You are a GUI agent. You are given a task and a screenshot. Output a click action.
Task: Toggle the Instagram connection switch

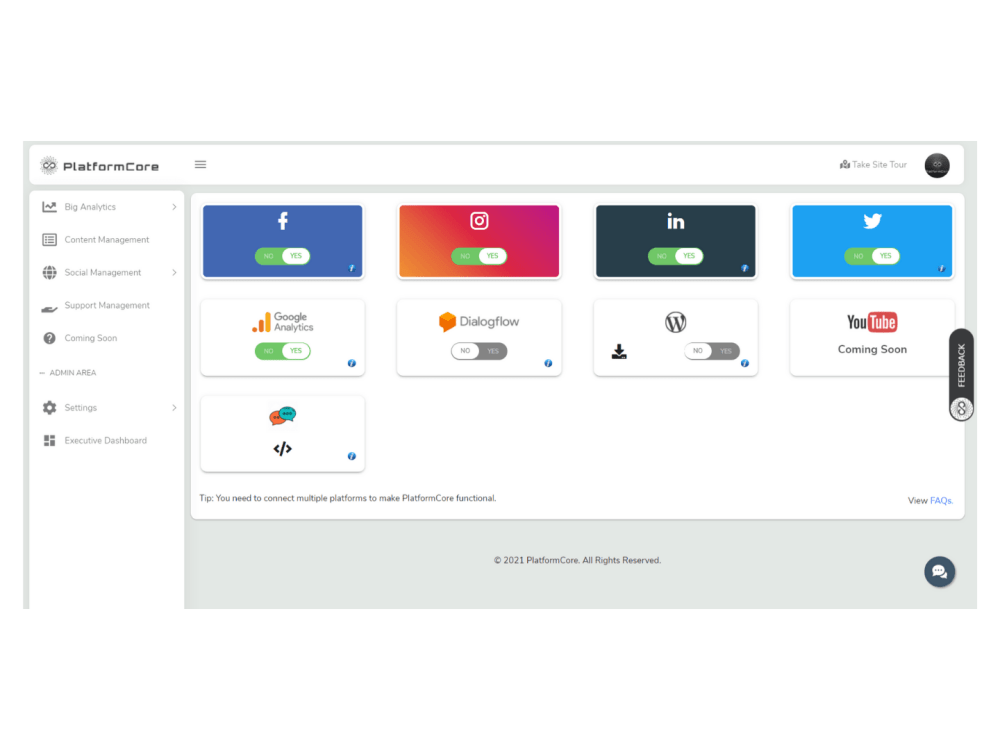[x=479, y=256]
